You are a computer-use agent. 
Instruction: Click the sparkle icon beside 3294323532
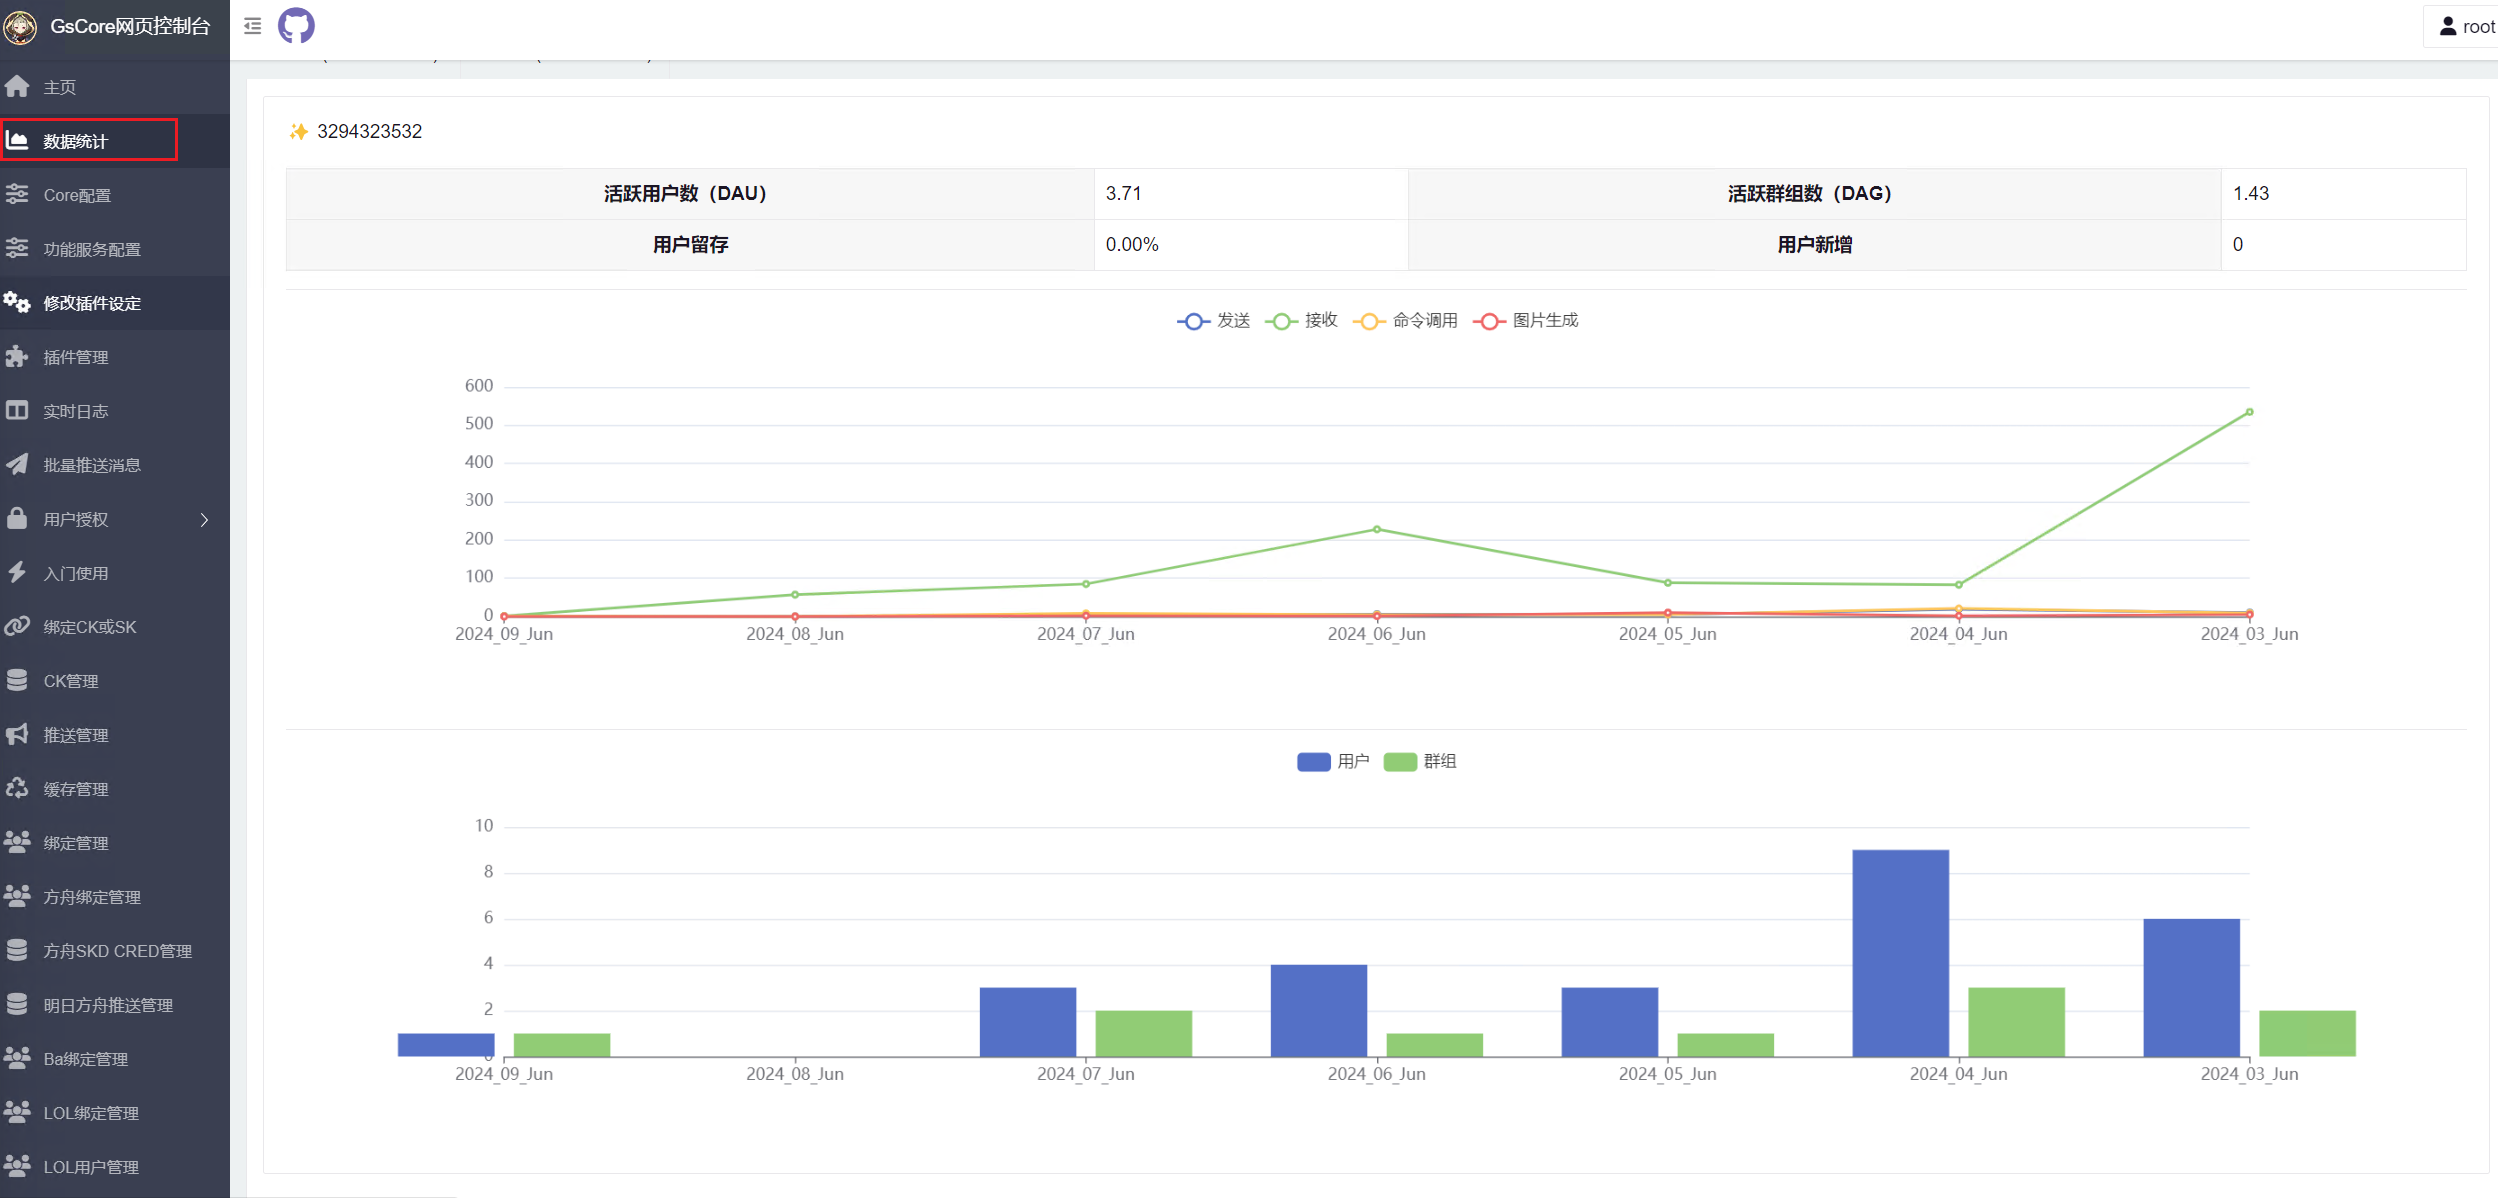tap(298, 132)
